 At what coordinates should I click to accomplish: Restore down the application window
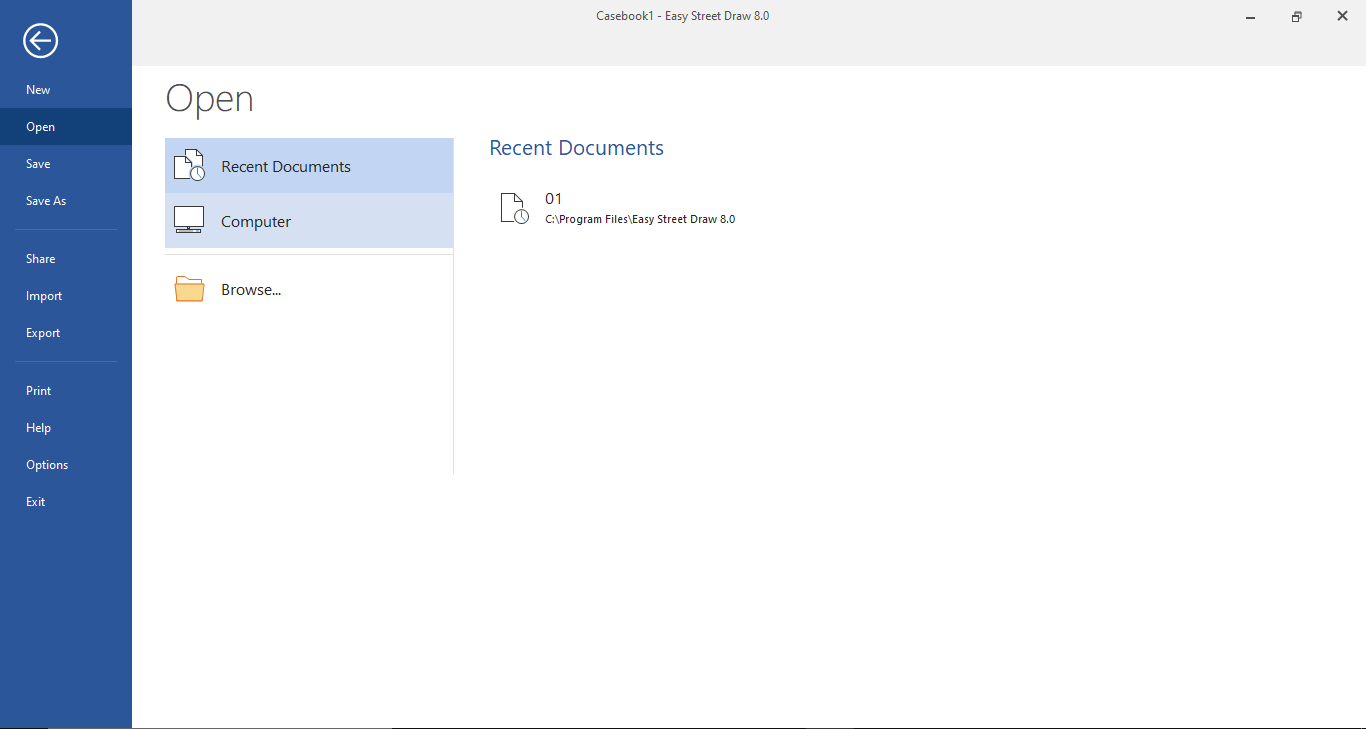[1297, 16]
